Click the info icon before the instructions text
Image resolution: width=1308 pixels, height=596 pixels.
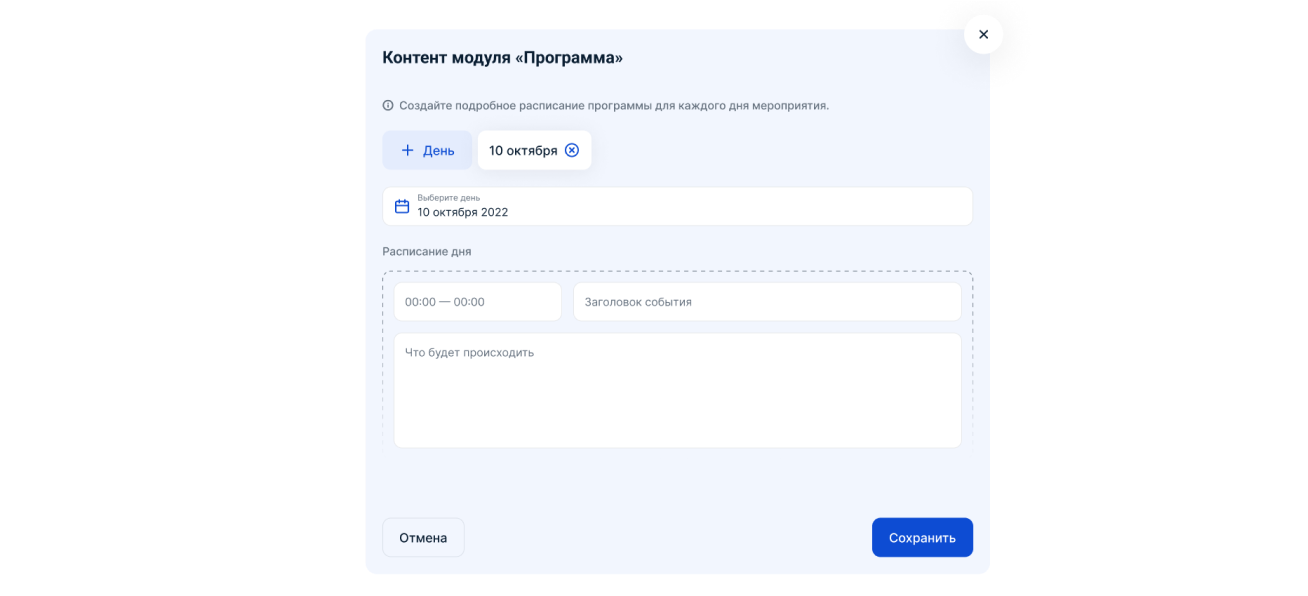click(389, 103)
